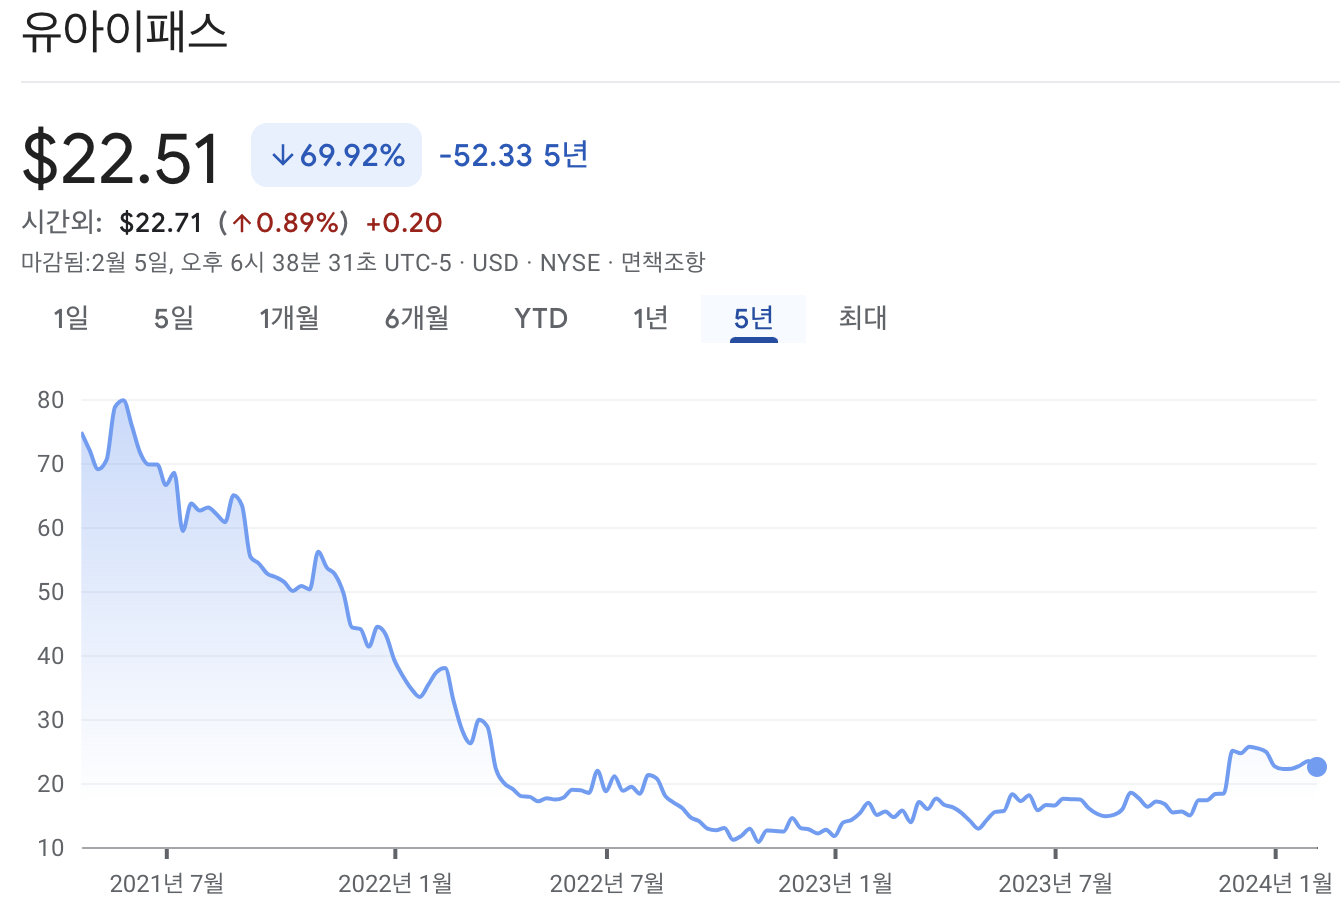The image size is (1340, 902).
Task: Click the 2021년 7월 axis label
Action: pos(168,884)
